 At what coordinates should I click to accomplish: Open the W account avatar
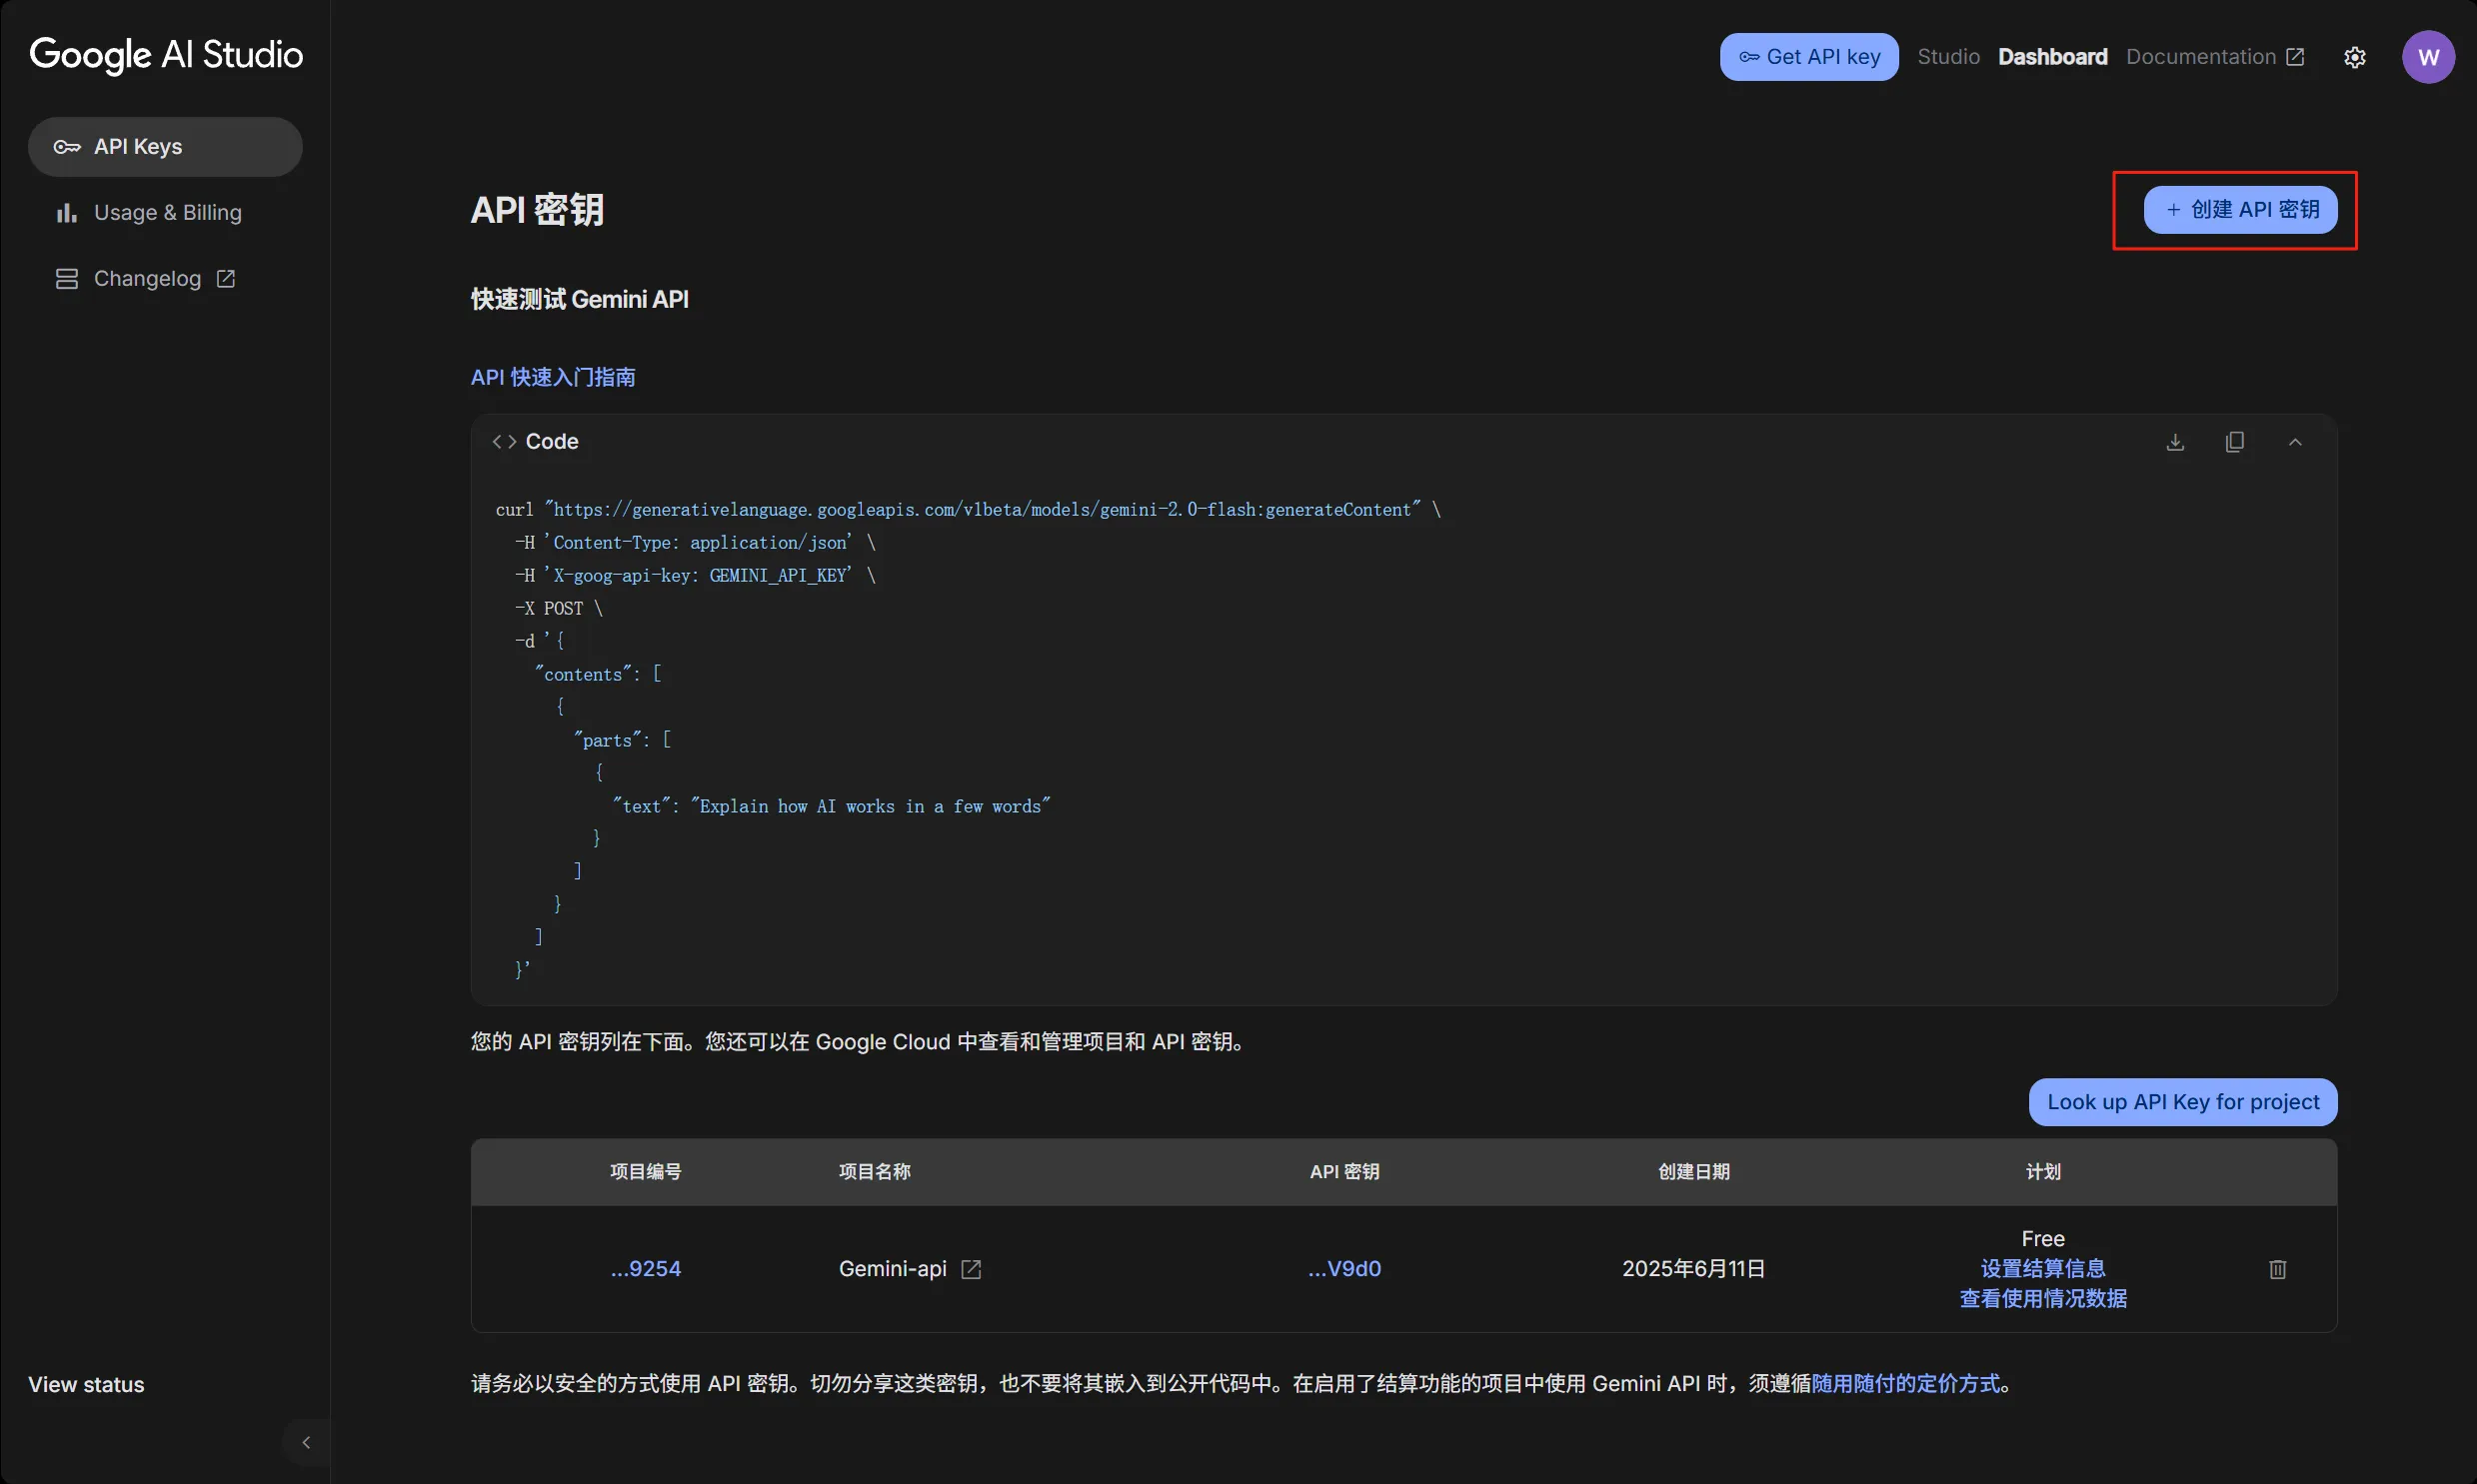click(2427, 57)
